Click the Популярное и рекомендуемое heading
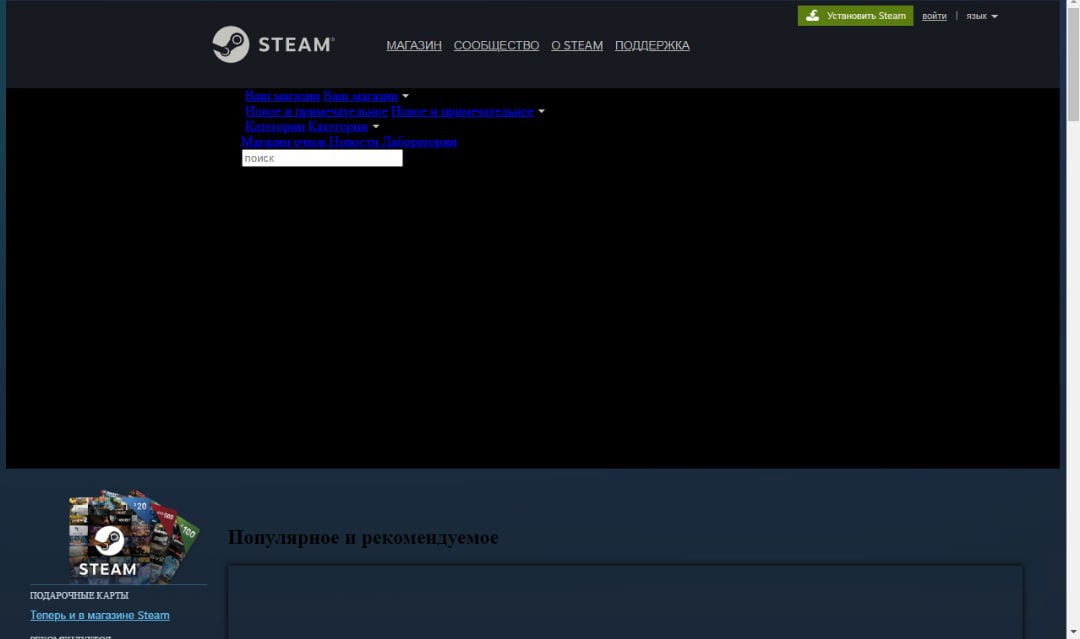This screenshot has height=639, width=1080. coord(363,537)
